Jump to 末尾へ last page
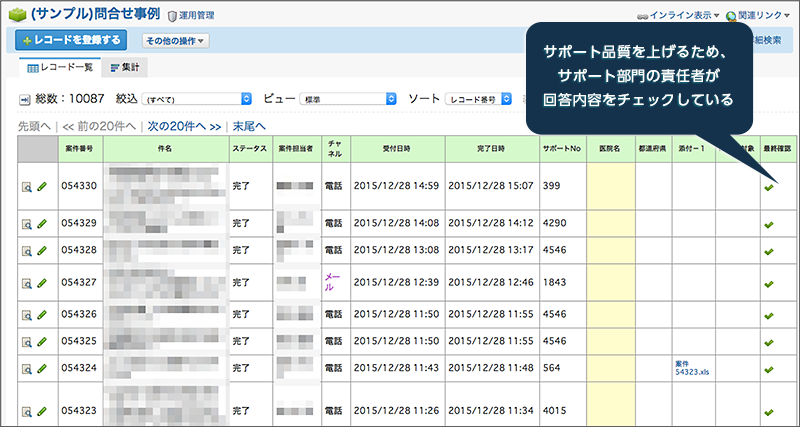 click(249, 127)
